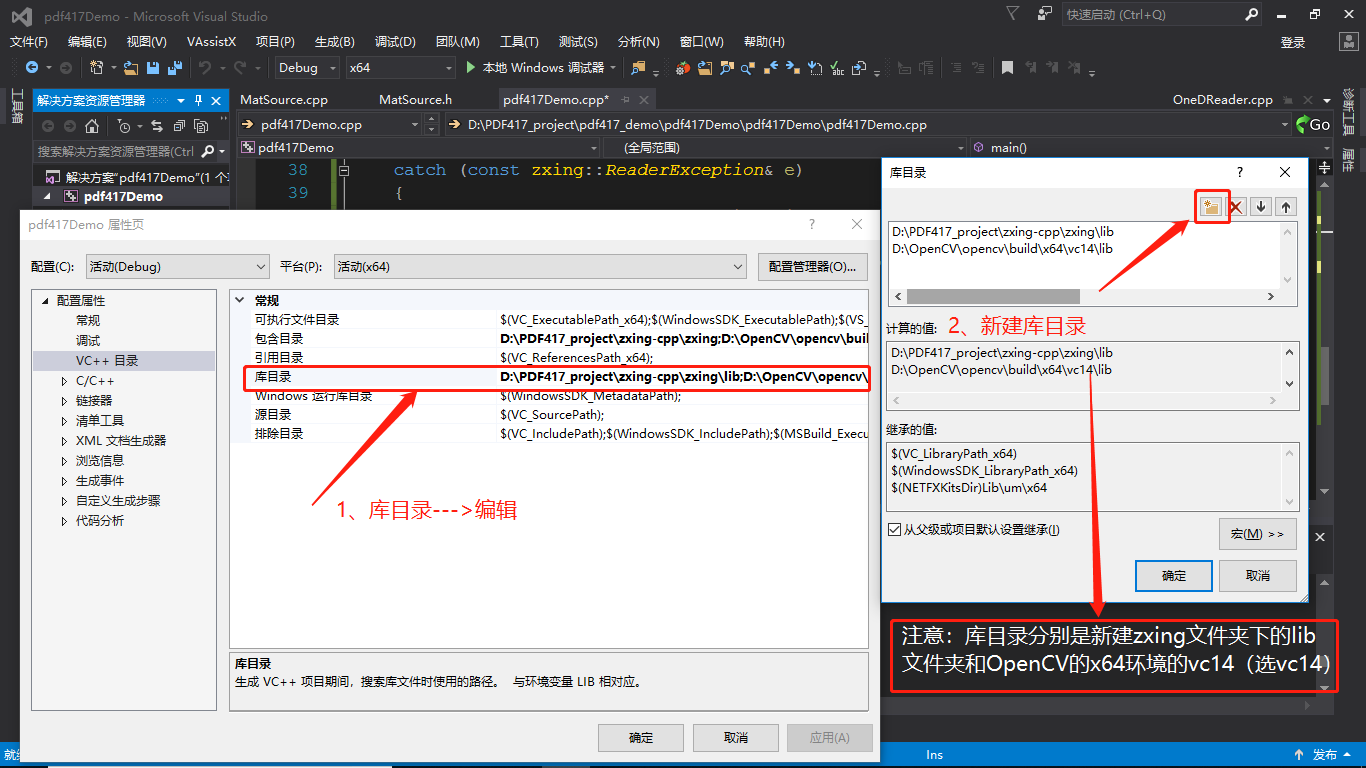
Task: Delete selected path using the red X icon
Action: pyautogui.click(x=1235, y=206)
